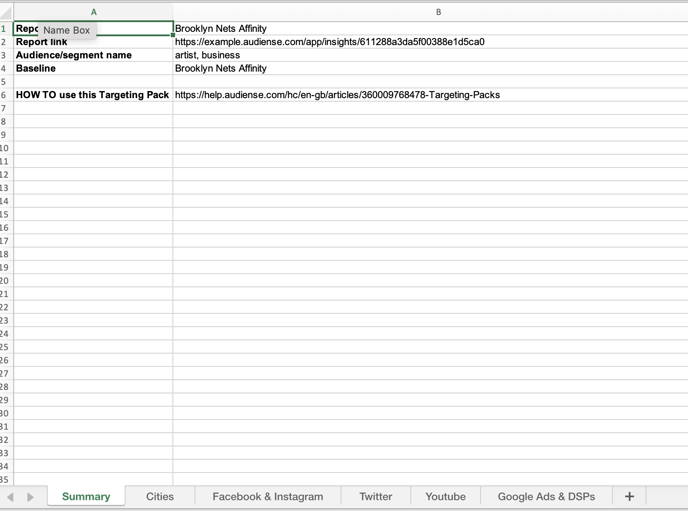Select the 'Audience/segment name' cell
Screen dimensions: 688x511
coord(93,55)
